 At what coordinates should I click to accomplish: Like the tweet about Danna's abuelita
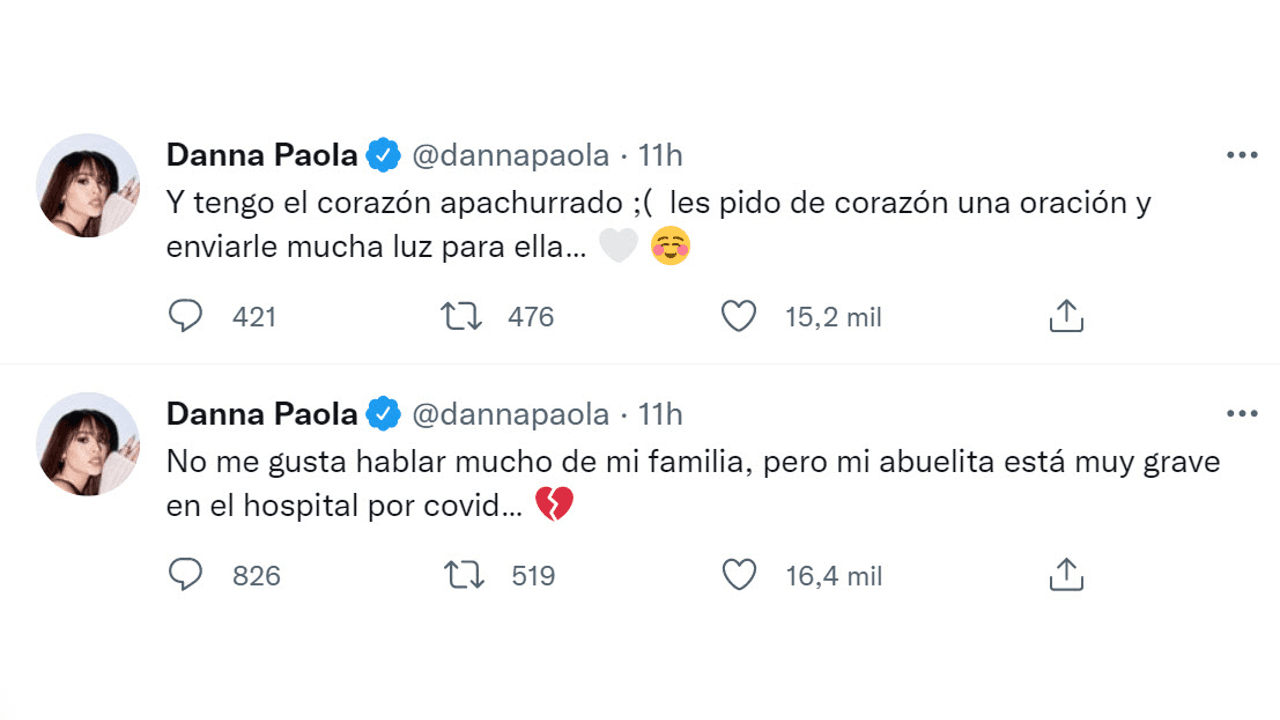coord(739,575)
